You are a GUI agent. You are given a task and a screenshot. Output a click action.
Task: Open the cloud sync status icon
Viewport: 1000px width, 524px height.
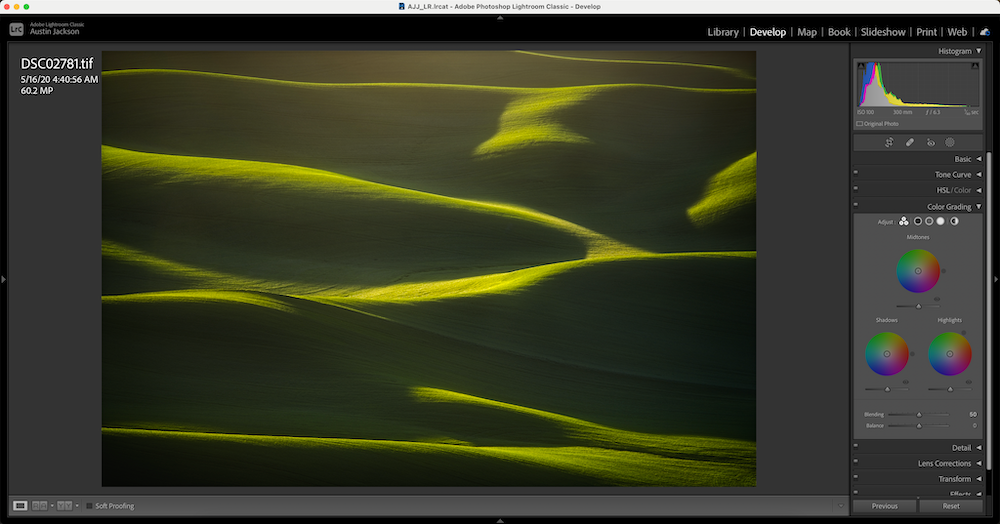pos(985,32)
